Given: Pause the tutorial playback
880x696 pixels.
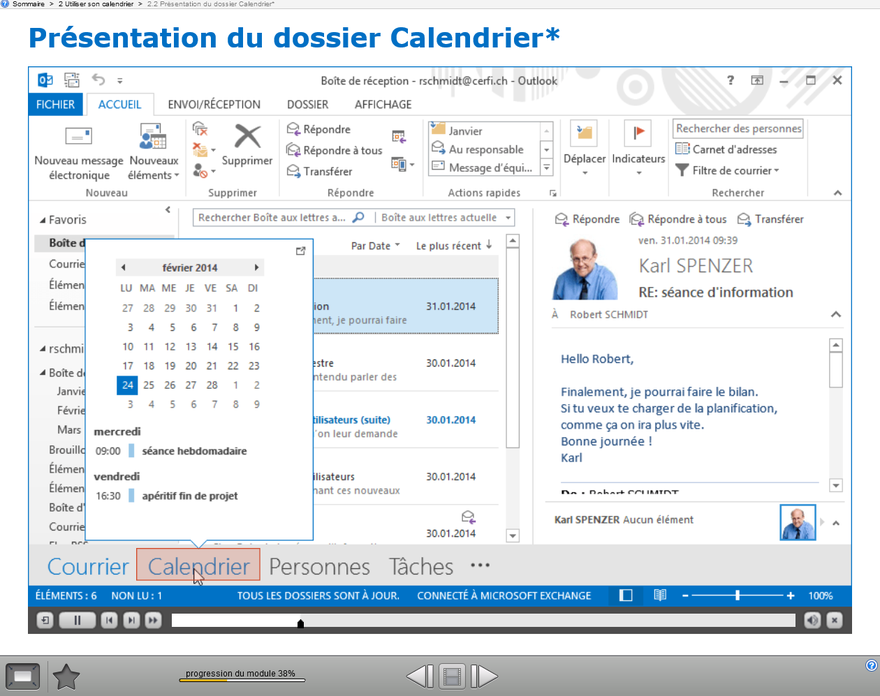Looking at the screenshot, I should point(77,620).
